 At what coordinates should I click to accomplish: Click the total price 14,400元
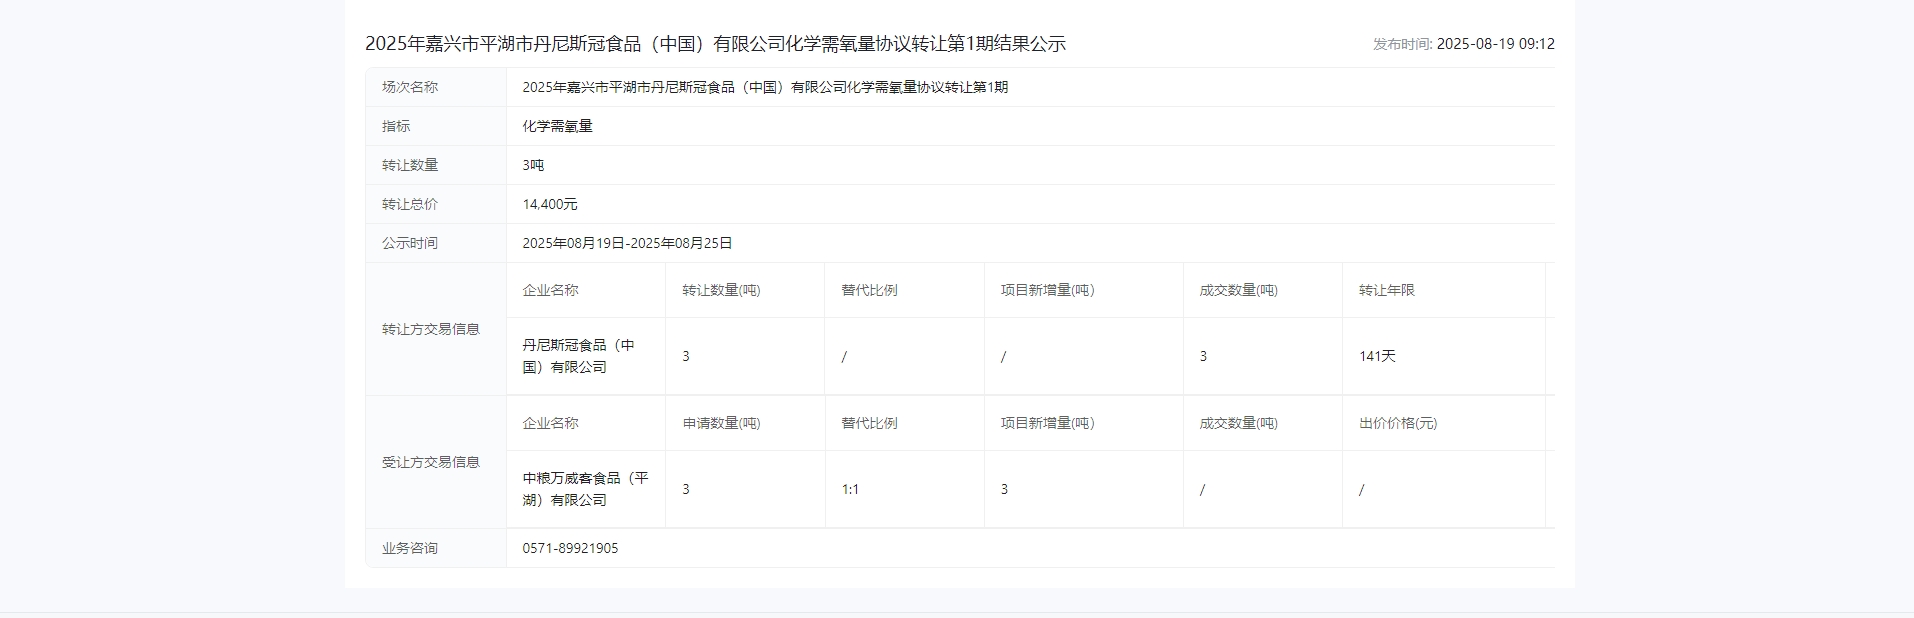pyautogui.click(x=550, y=204)
